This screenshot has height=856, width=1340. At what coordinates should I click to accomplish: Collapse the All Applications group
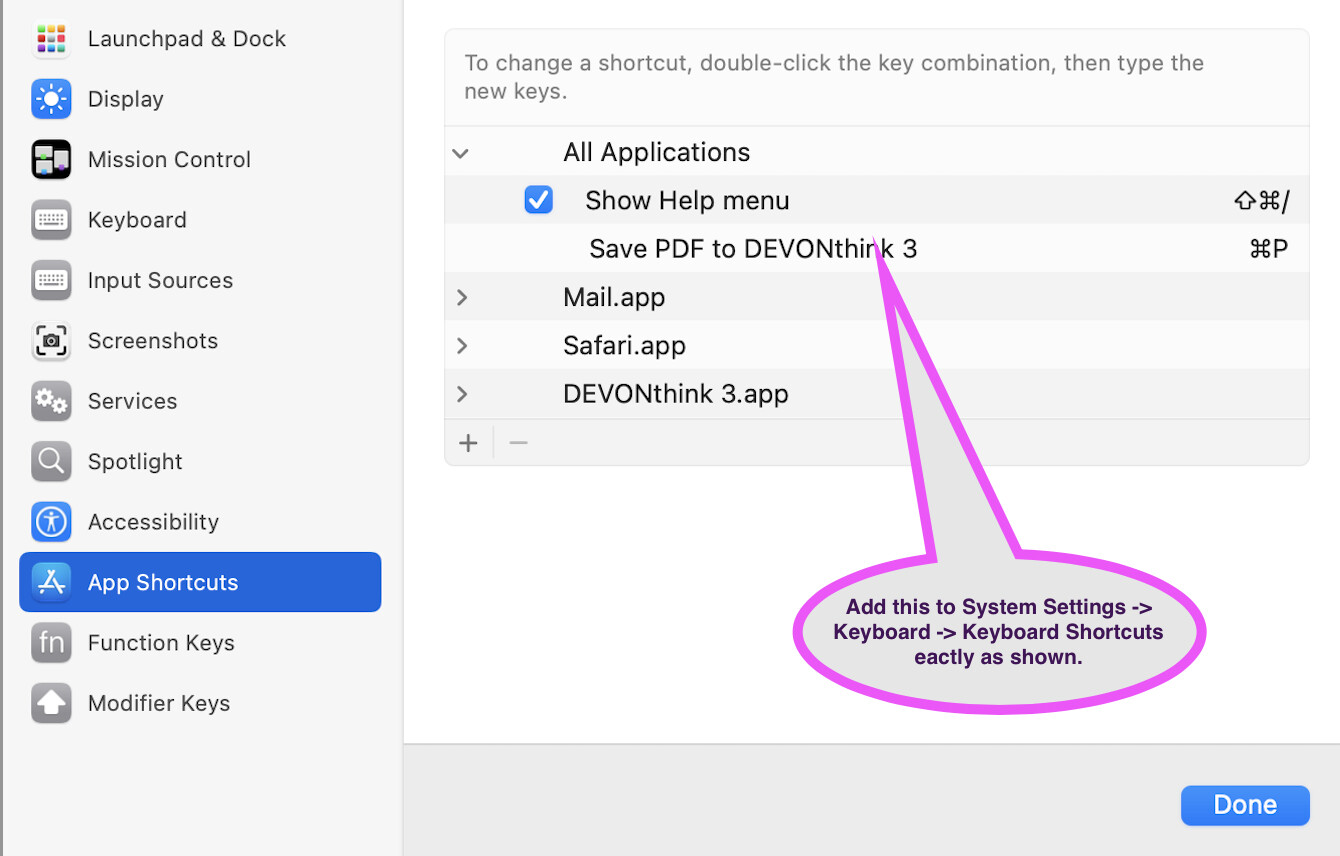click(461, 153)
